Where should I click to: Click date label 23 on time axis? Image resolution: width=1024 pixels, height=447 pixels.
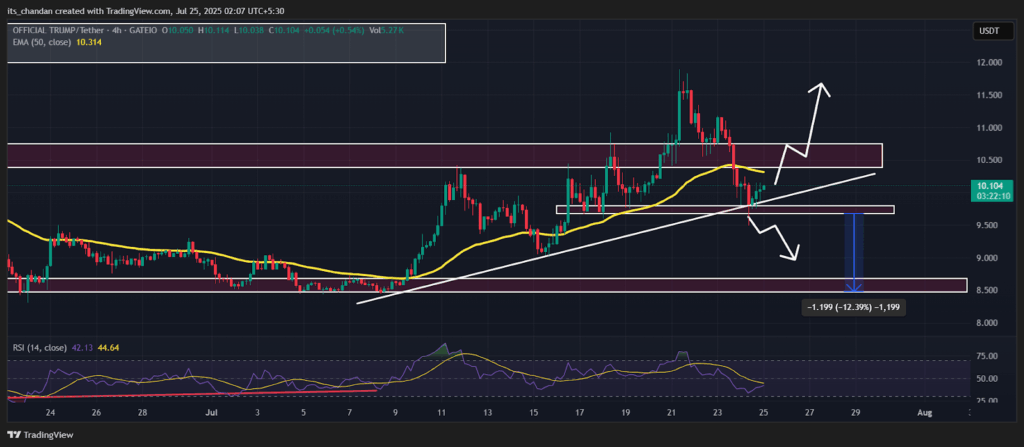718,413
